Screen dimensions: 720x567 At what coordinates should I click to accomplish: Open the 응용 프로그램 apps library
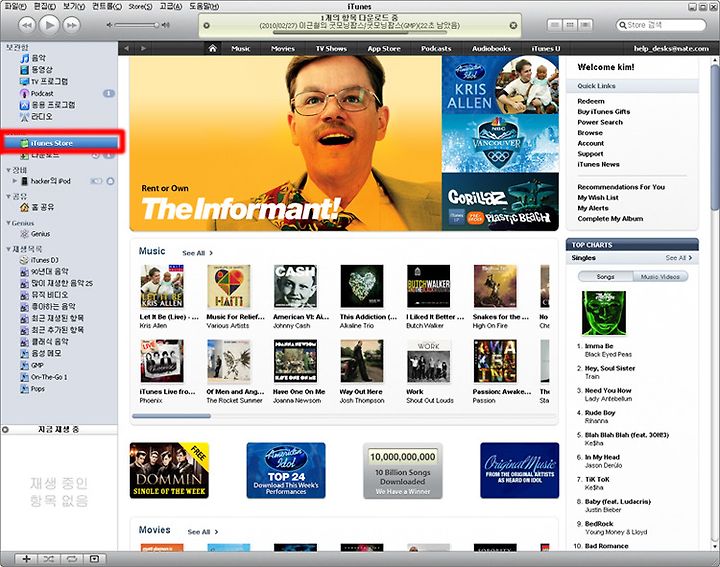(x=47, y=105)
